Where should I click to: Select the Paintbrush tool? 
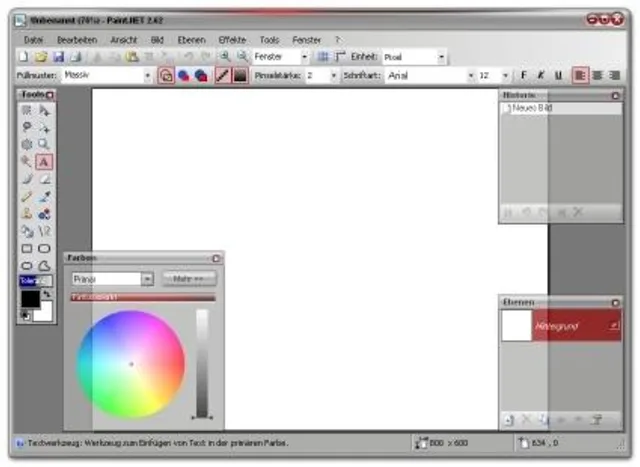tap(27, 179)
